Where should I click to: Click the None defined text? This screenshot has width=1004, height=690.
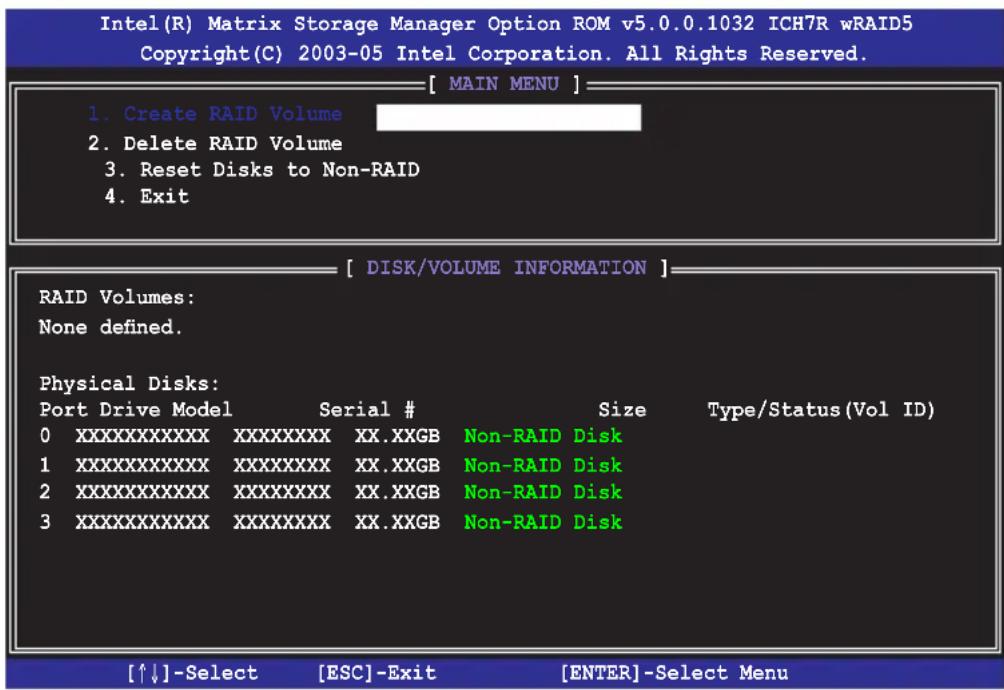point(110,327)
